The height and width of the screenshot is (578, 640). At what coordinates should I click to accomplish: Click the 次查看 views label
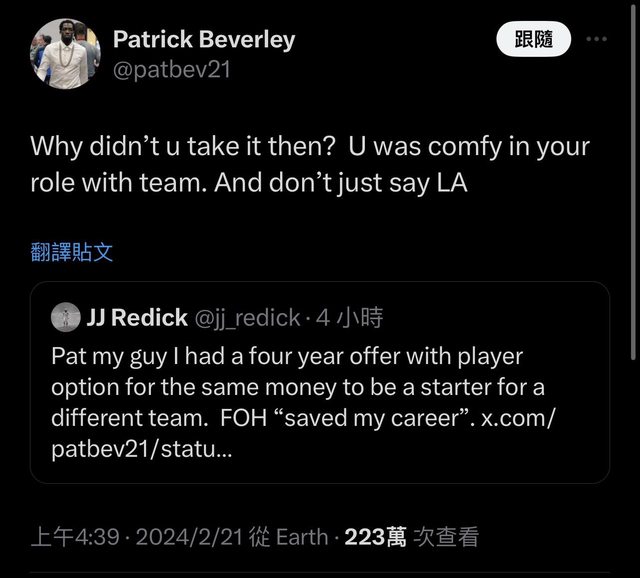pos(447,537)
